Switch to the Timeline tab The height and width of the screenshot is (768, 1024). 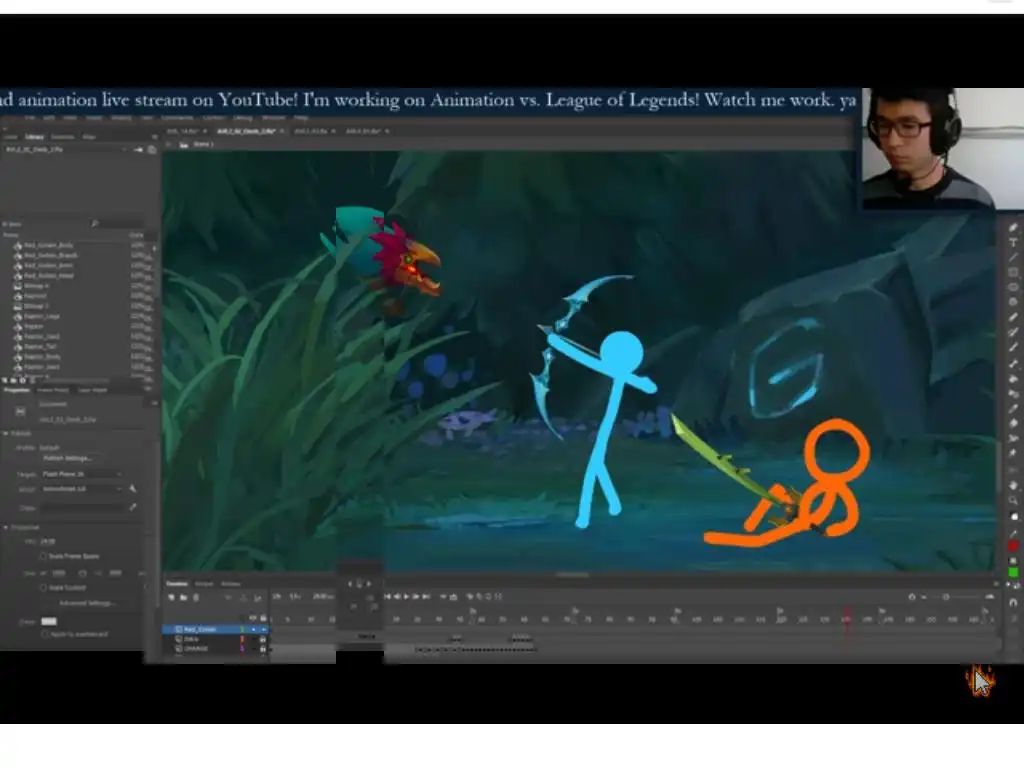point(177,583)
